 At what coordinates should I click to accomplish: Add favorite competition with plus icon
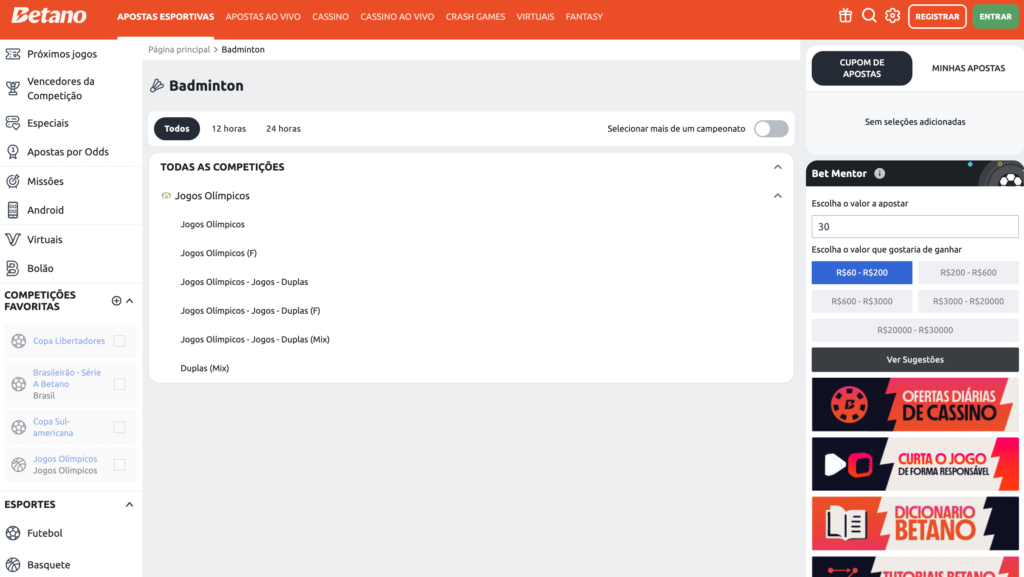point(116,301)
